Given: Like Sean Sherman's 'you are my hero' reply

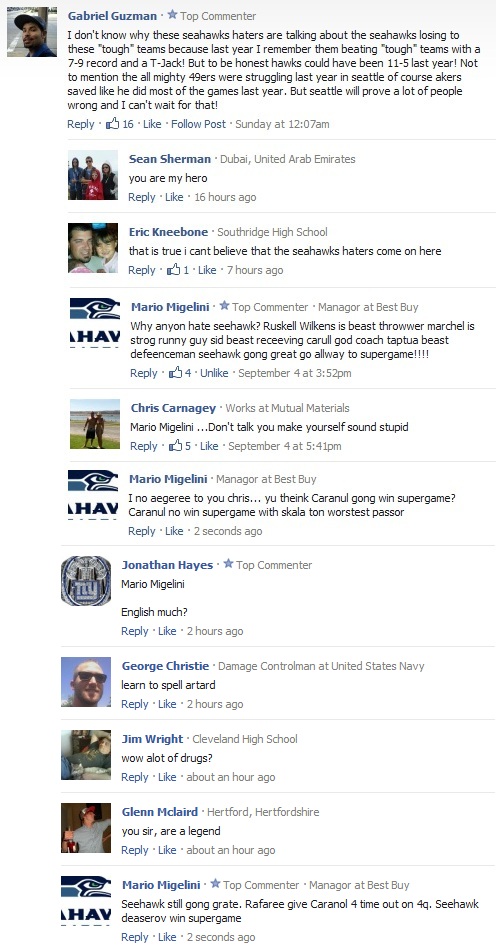Looking at the screenshot, I should point(174,197).
